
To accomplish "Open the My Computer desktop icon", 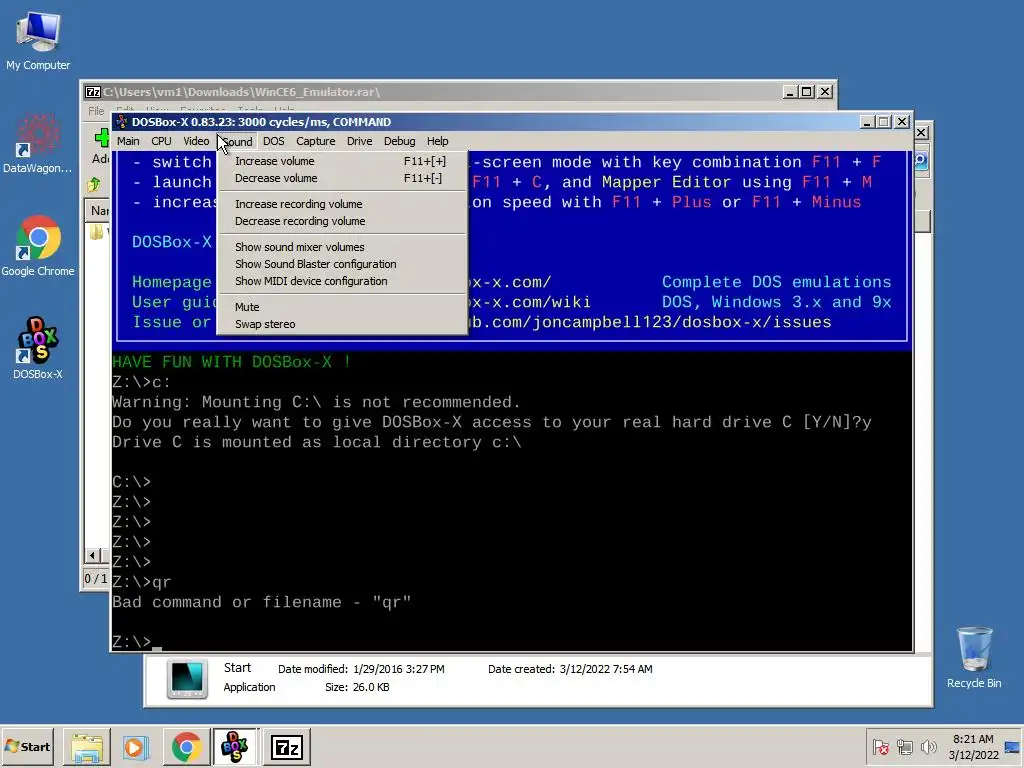I will [x=38, y=41].
